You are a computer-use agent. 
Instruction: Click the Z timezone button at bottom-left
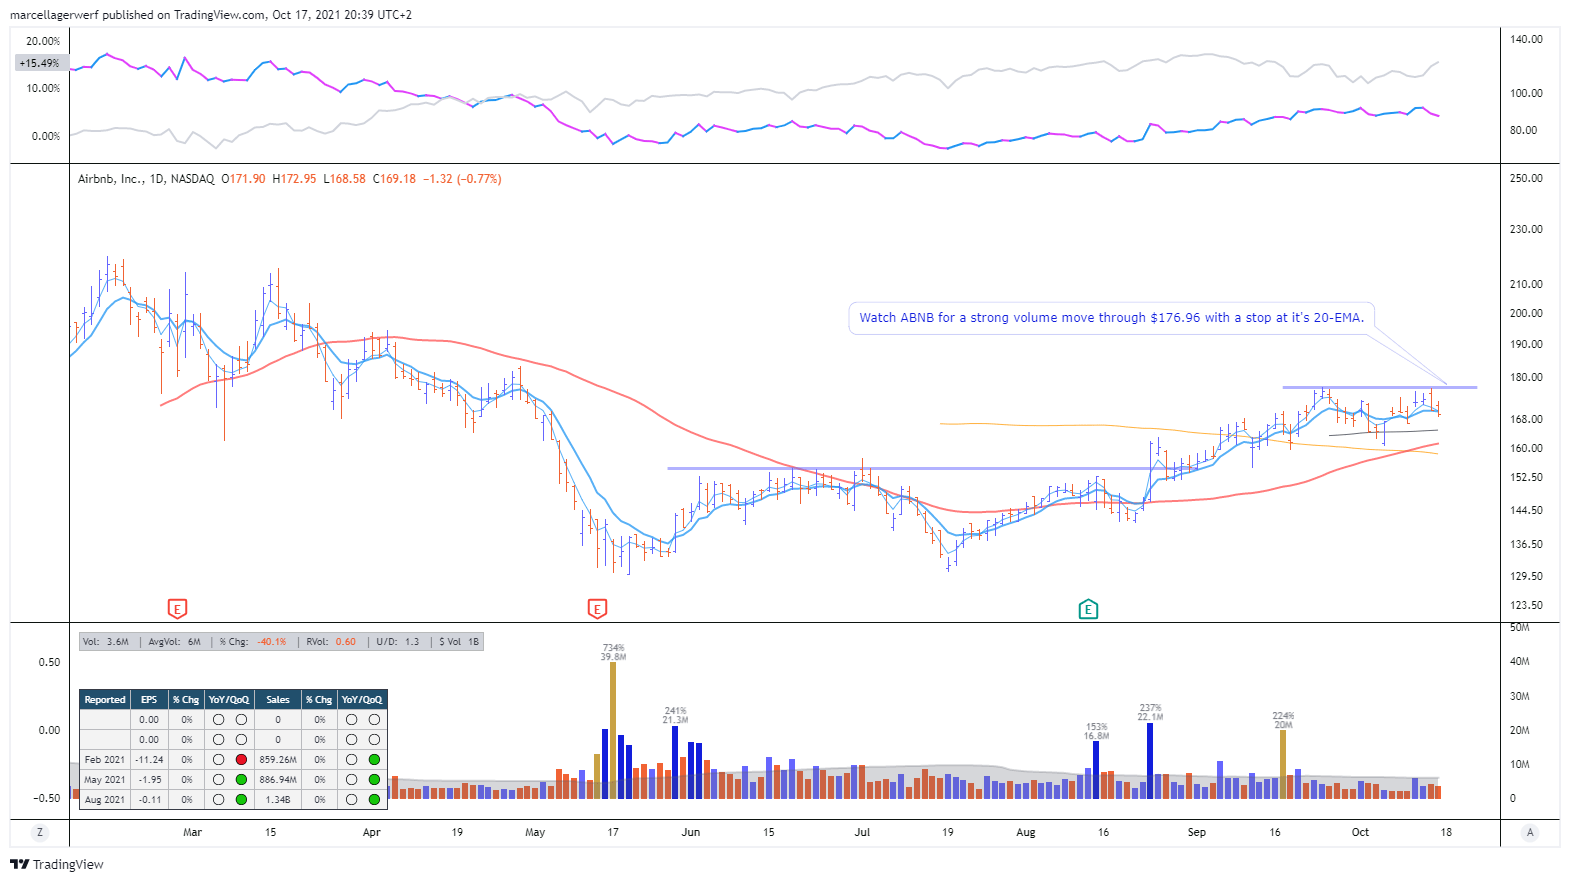(x=40, y=832)
